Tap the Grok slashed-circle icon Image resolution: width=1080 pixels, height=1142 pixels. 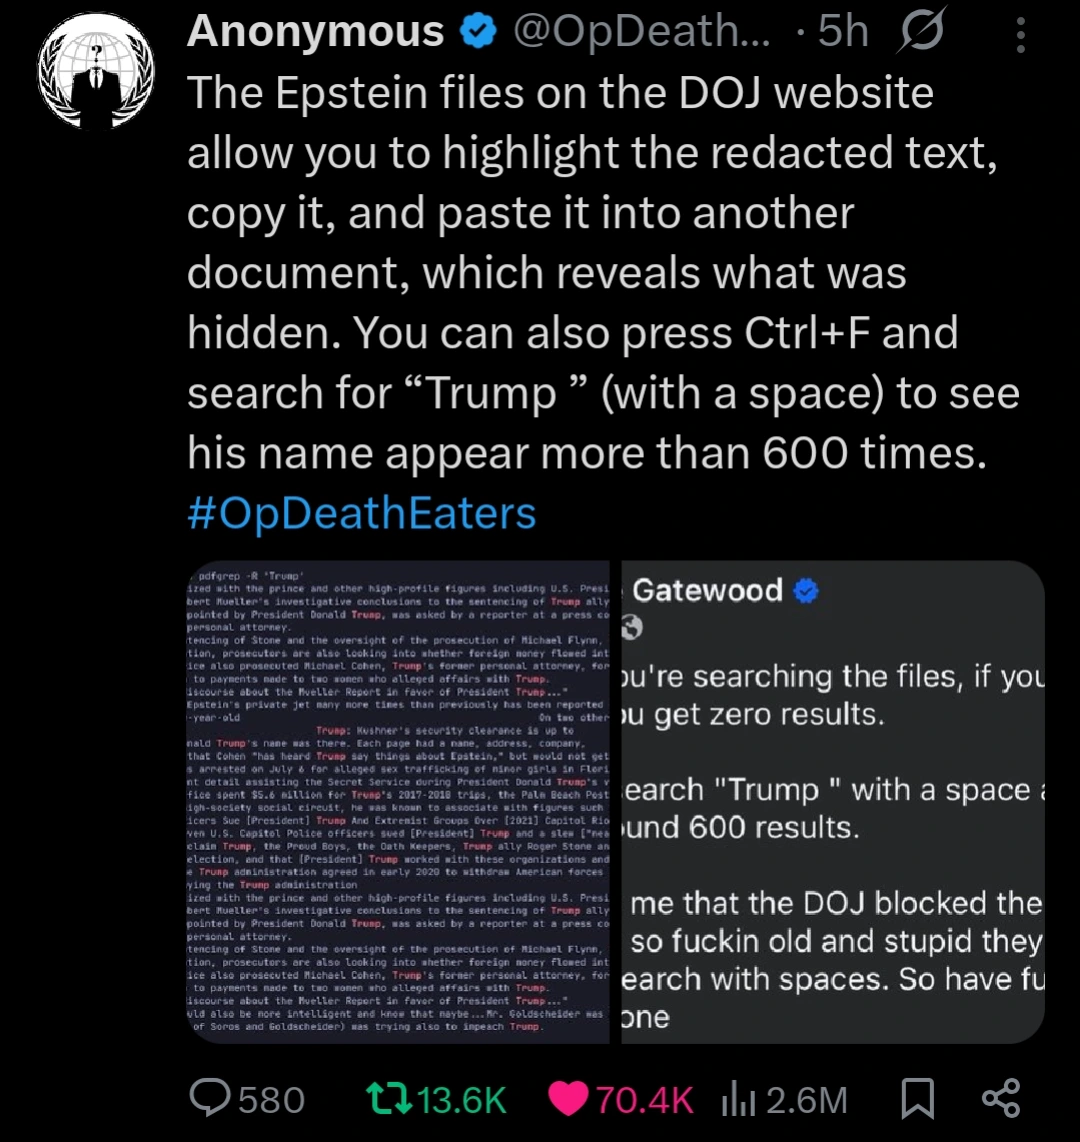tap(922, 33)
